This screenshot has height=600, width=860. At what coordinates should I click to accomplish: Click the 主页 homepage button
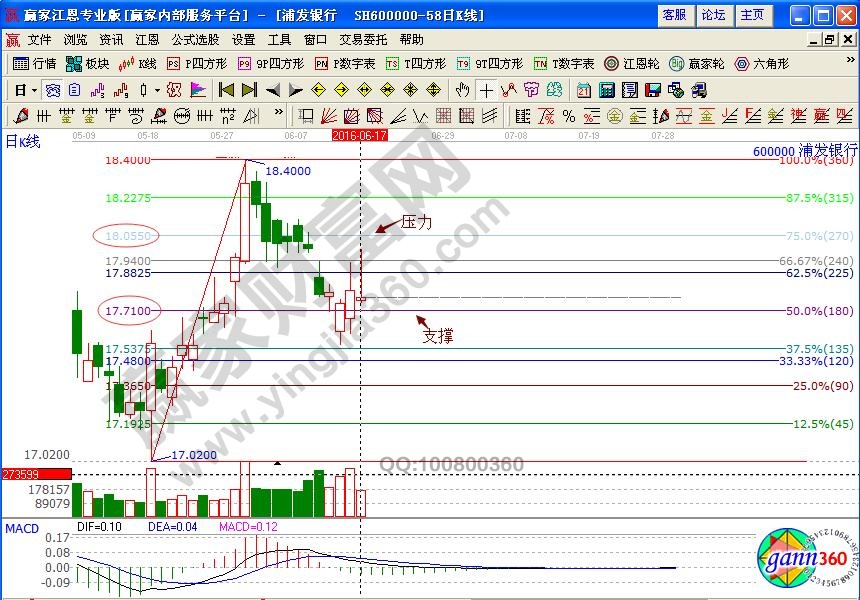pos(752,15)
